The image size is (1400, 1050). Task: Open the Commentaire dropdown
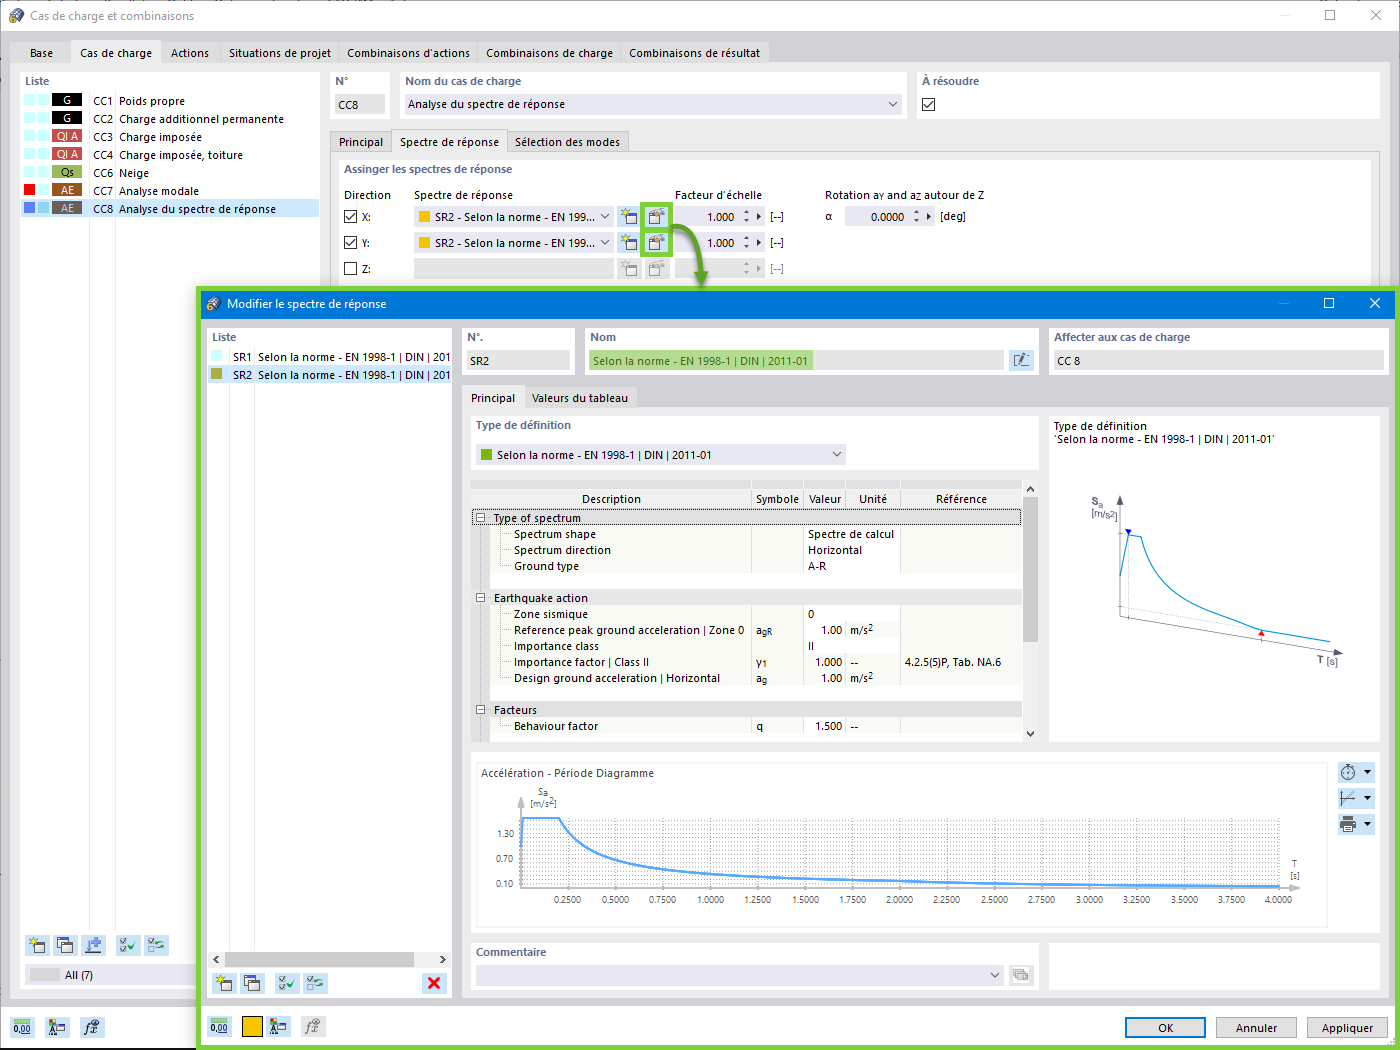[994, 975]
